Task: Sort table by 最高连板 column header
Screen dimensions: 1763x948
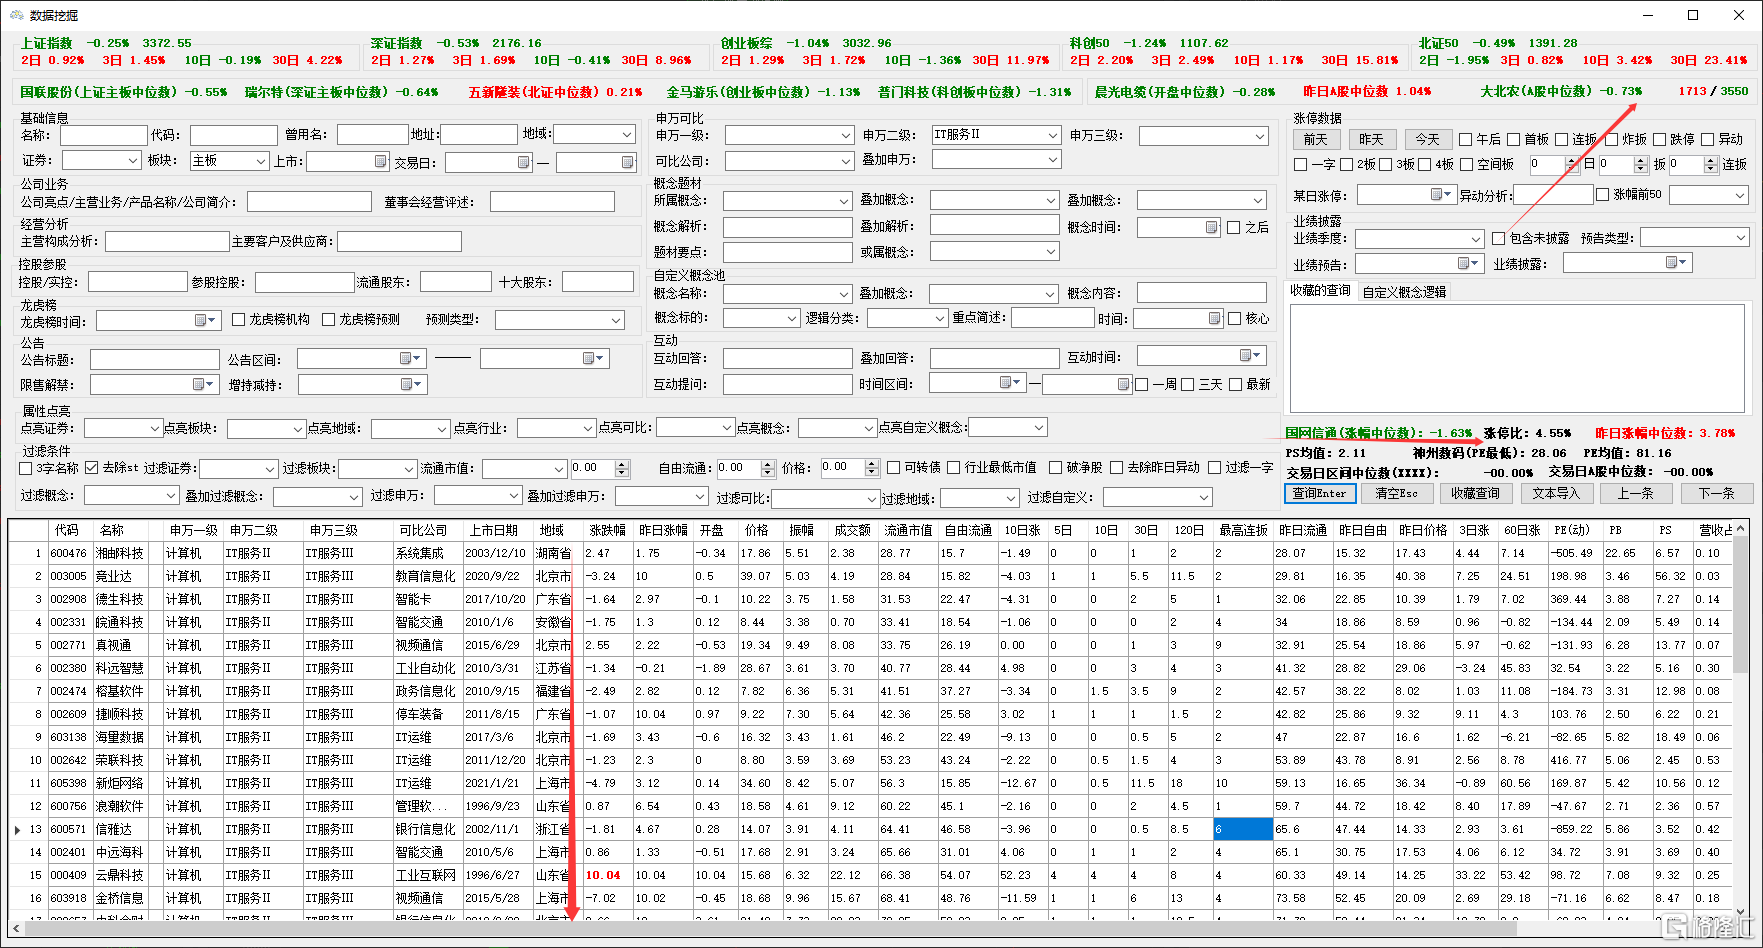Action: pyautogui.click(x=1243, y=530)
